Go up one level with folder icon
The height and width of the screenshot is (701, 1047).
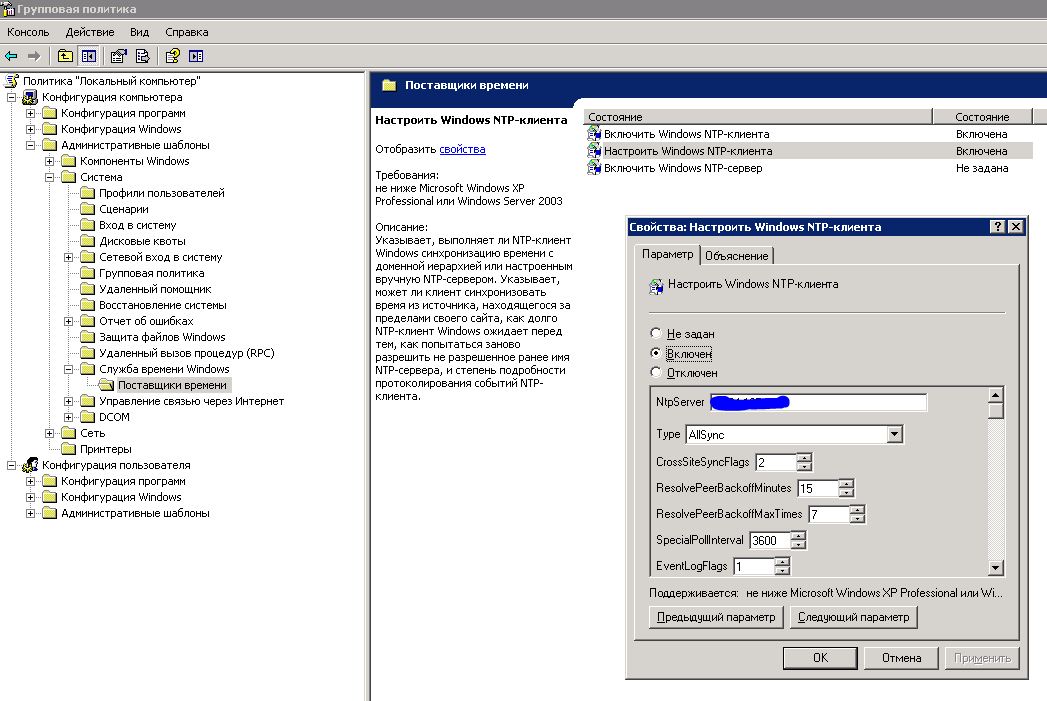(x=65, y=56)
